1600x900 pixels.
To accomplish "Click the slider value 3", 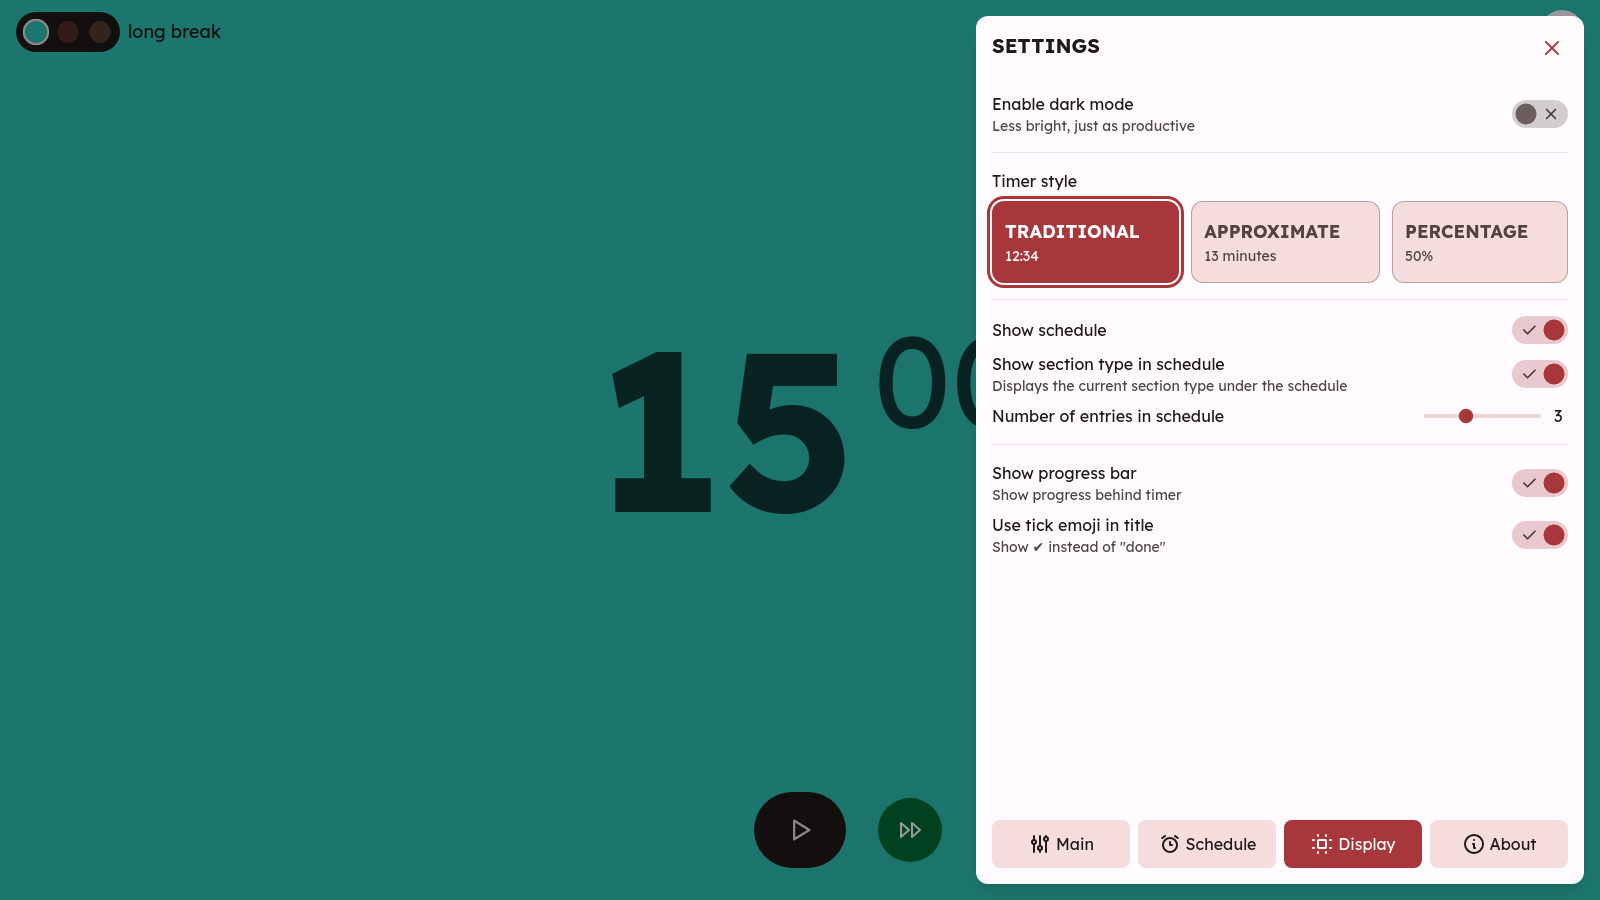I will [1558, 416].
